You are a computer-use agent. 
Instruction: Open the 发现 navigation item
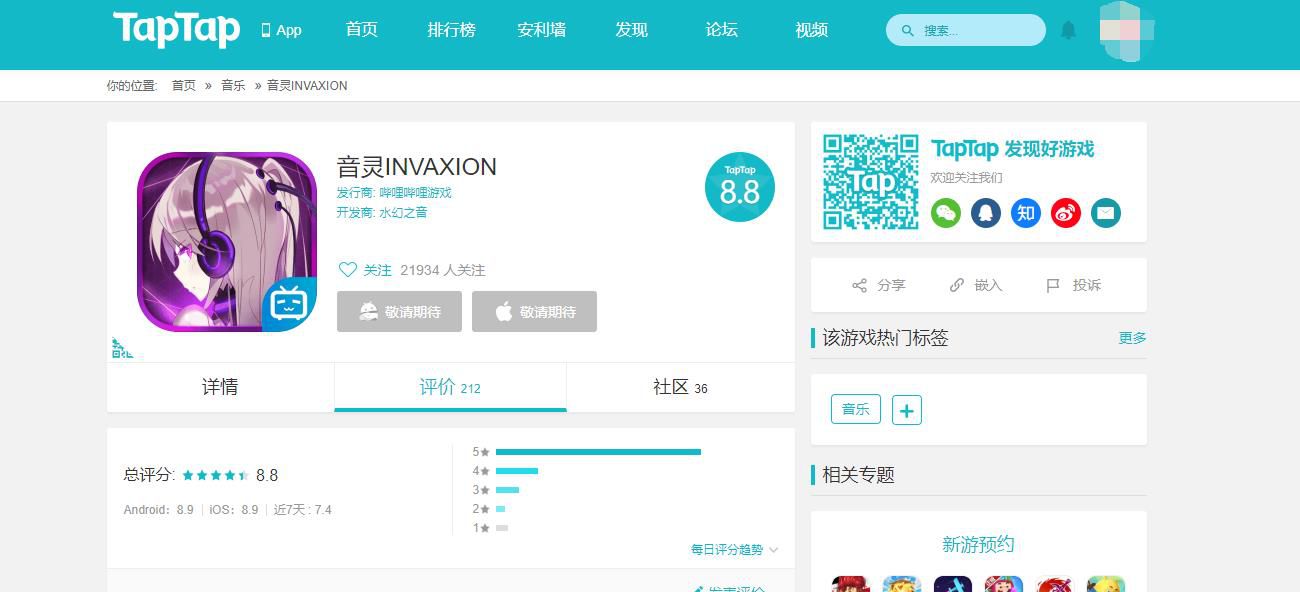(632, 30)
